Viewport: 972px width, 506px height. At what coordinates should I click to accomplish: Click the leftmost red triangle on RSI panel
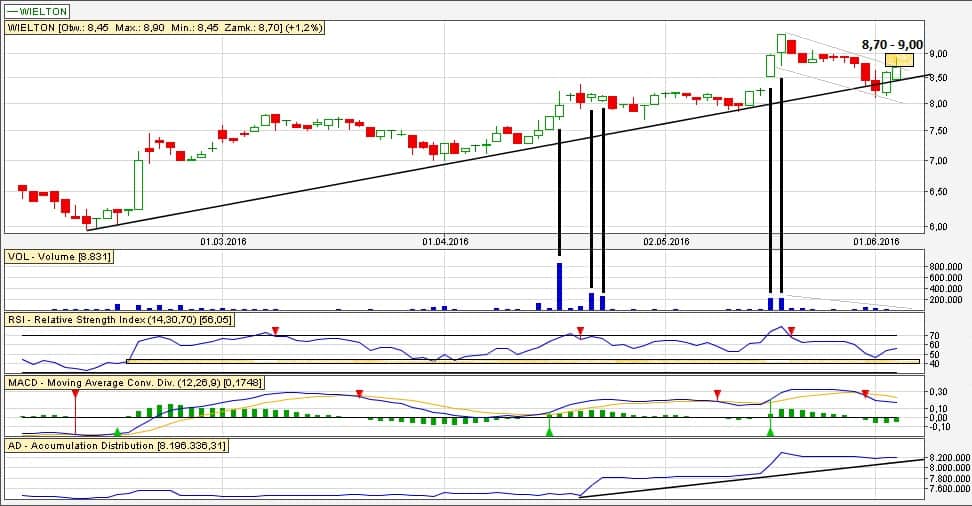(275, 331)
